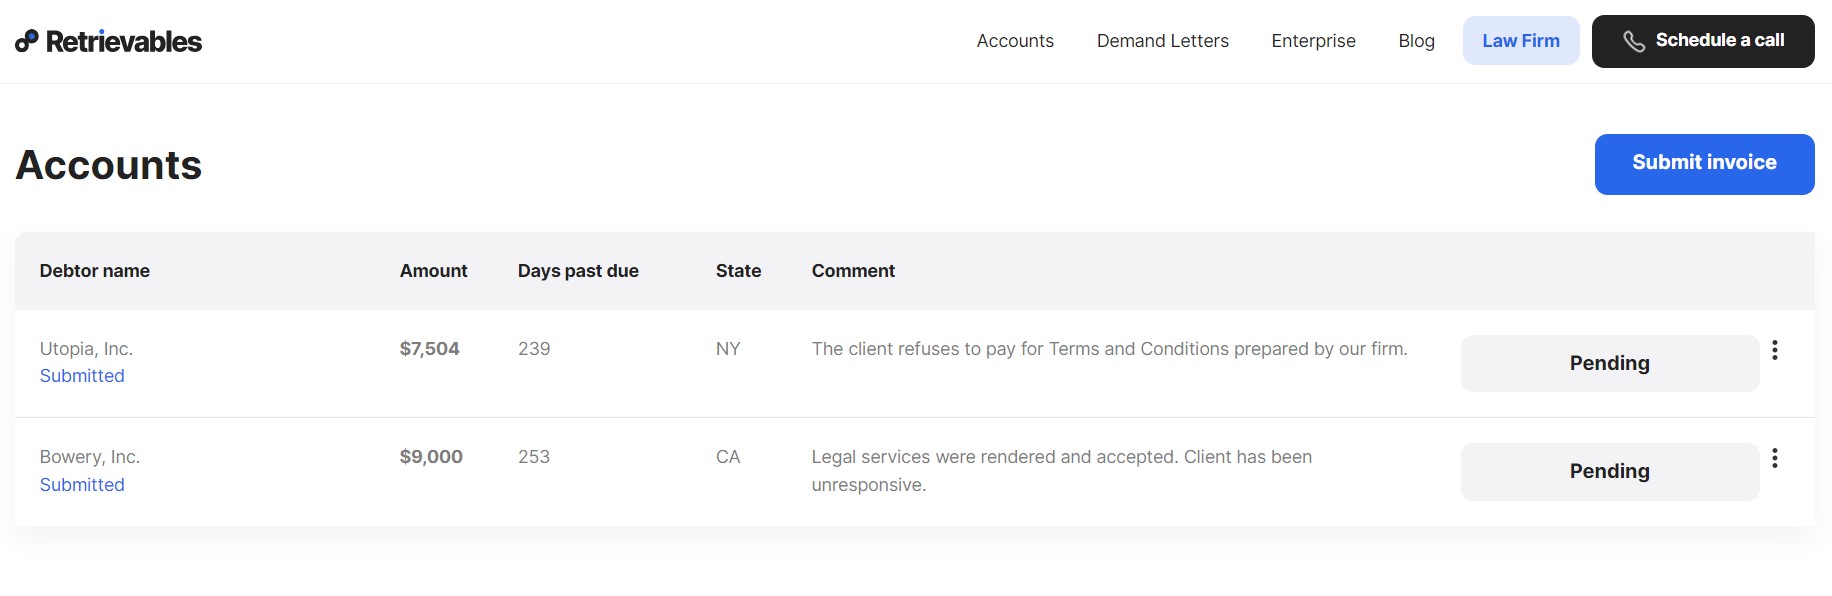Click the Retrievables logo icon

(x=27, y=41)
